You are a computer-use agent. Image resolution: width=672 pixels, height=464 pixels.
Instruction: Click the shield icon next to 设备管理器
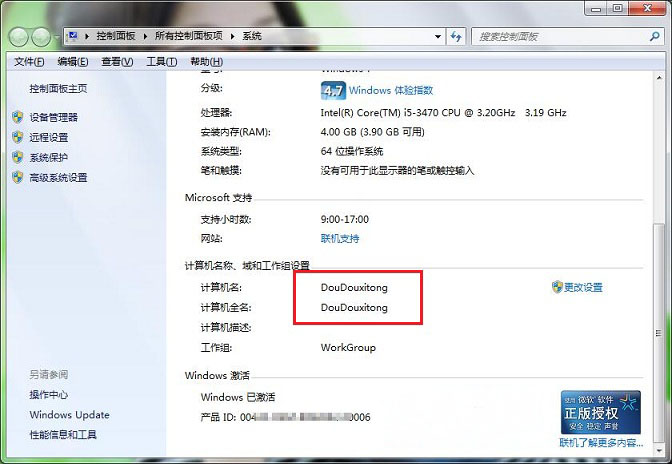18,117
